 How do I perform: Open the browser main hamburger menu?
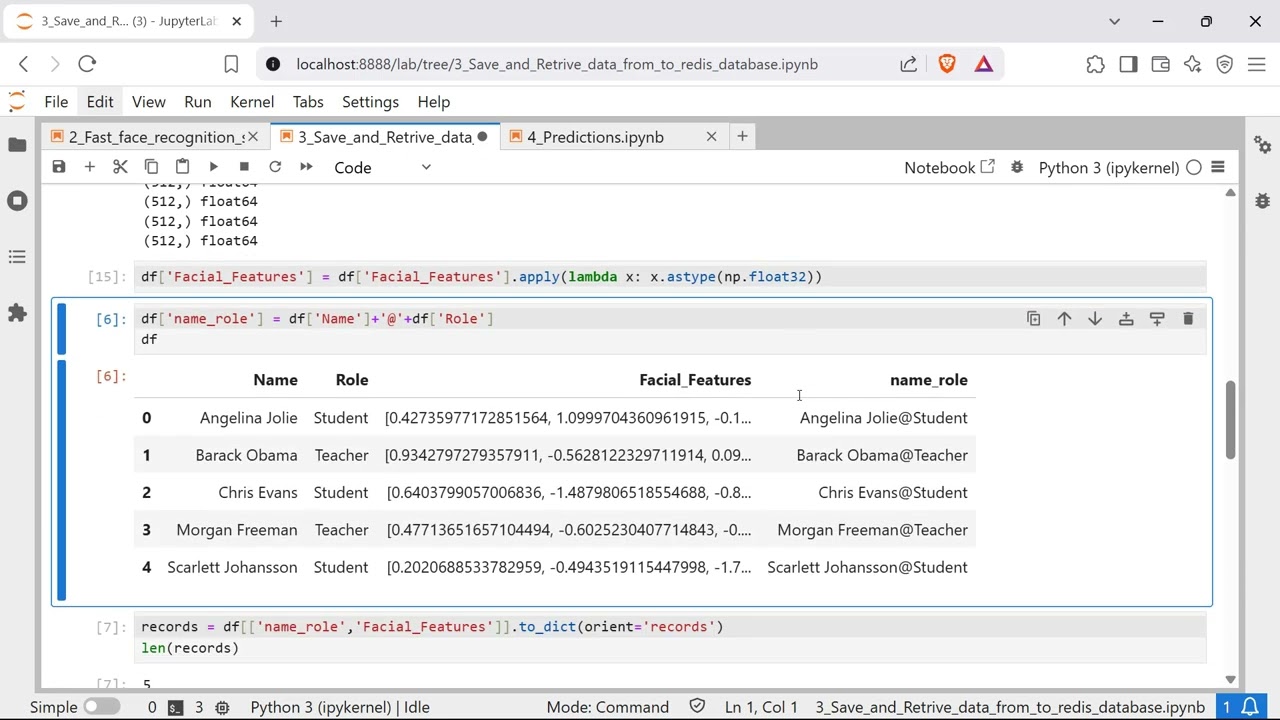pyautogui.click(x=1257, y=64)
